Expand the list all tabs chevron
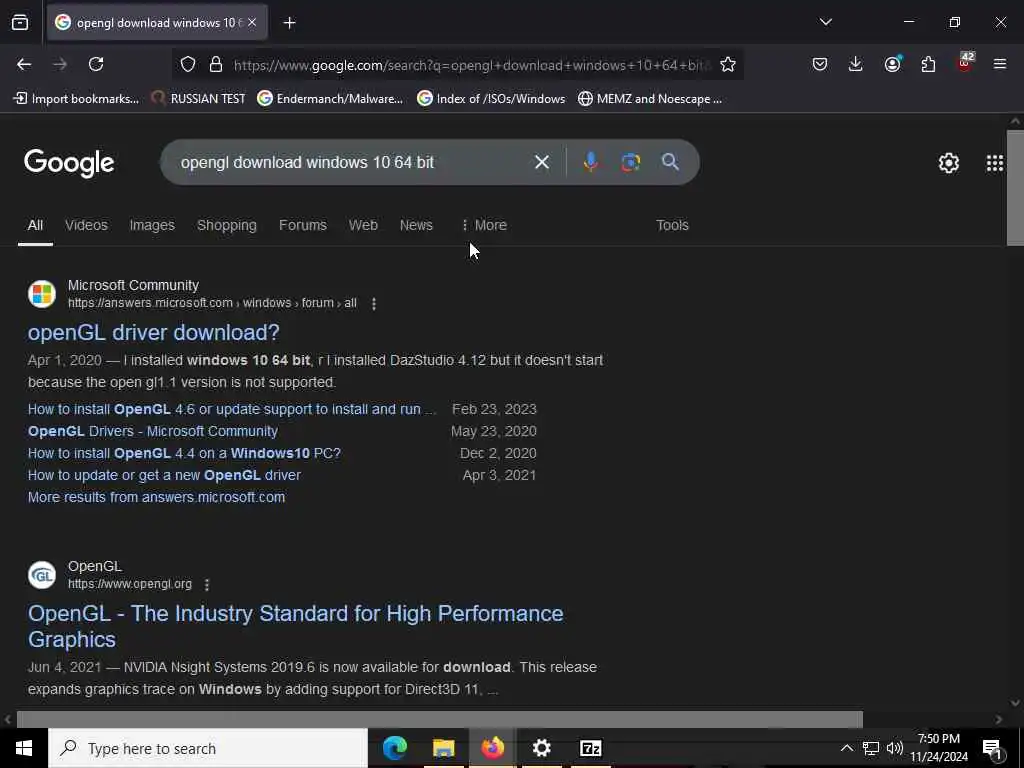Viewport: 1024px width, 768px height. 825,22
